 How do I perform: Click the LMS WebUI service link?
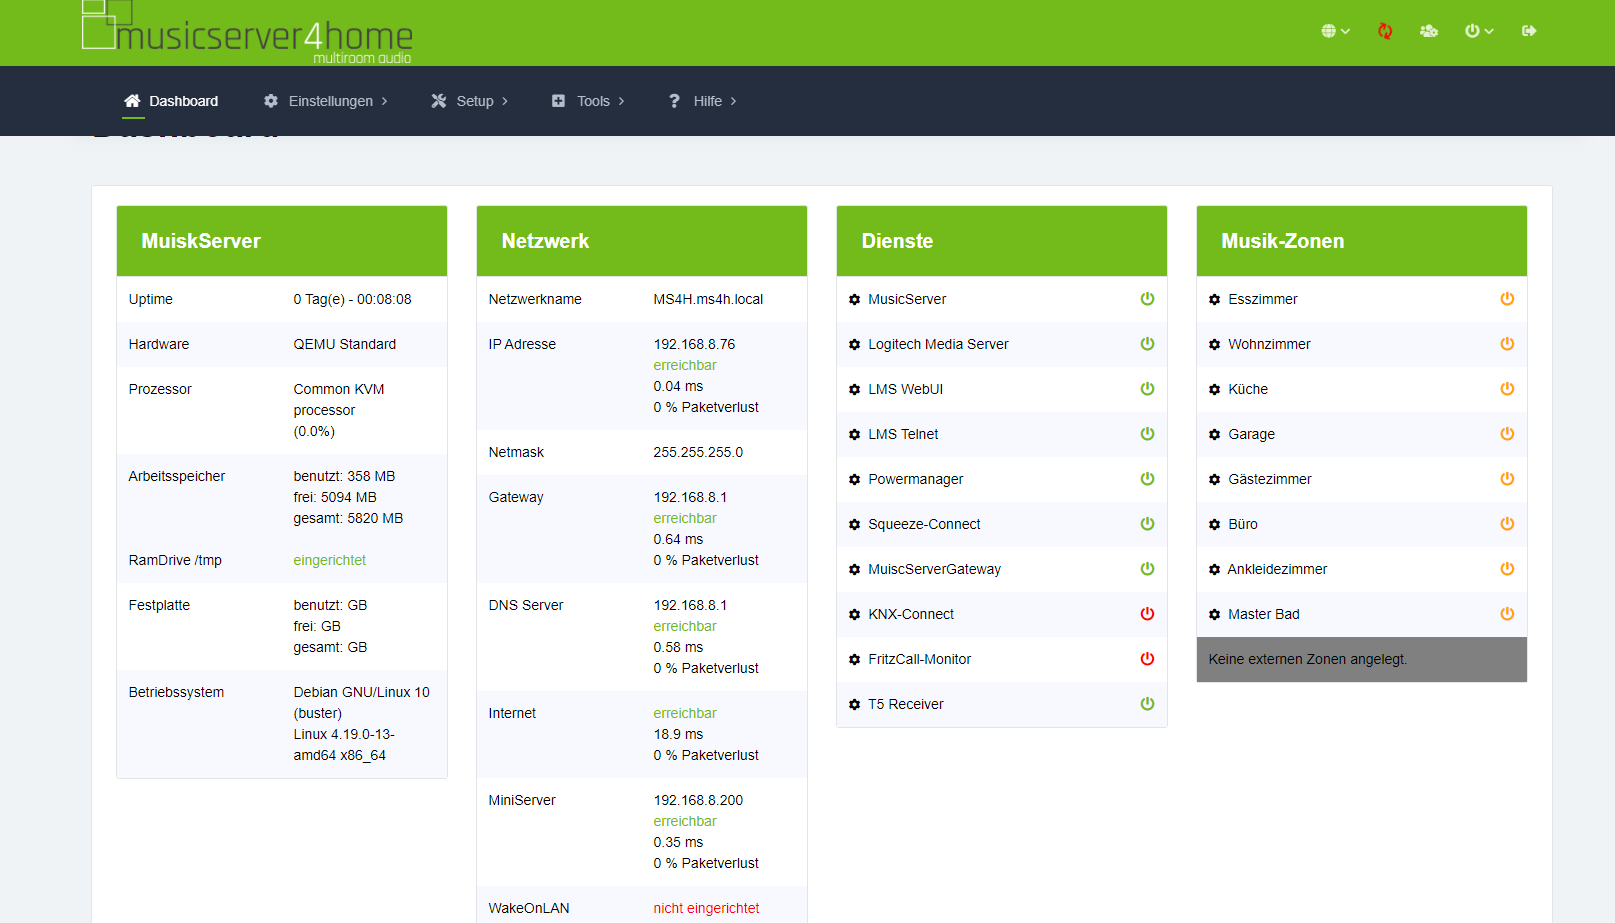905,389
